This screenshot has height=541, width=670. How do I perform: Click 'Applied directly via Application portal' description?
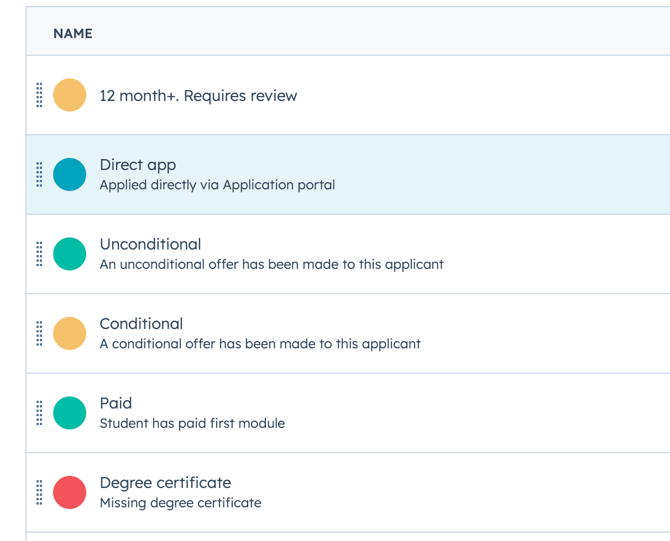tap(217, 185)
